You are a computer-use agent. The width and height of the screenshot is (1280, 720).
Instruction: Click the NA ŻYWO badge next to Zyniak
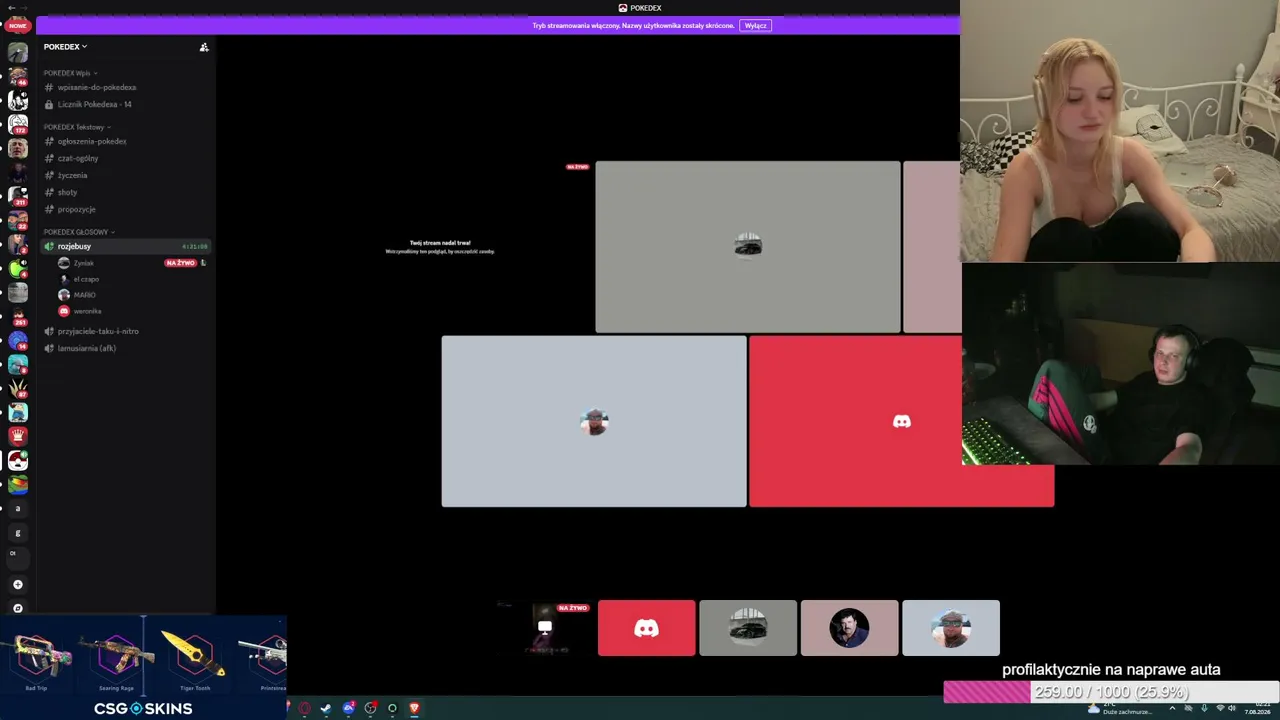pyautogui.click(x=180, y=263)
